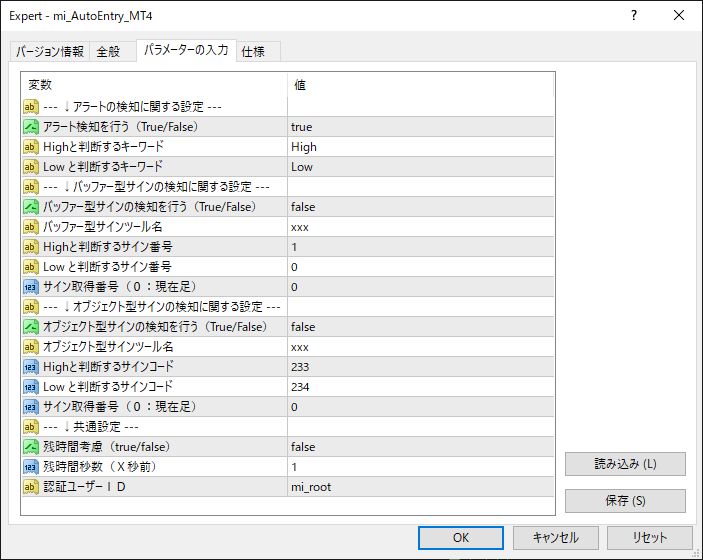Image resolution: width=703 pixels, height=560 pixels.
Task: Switch to the バージョン情報 tab
Action: pos(50,52)
